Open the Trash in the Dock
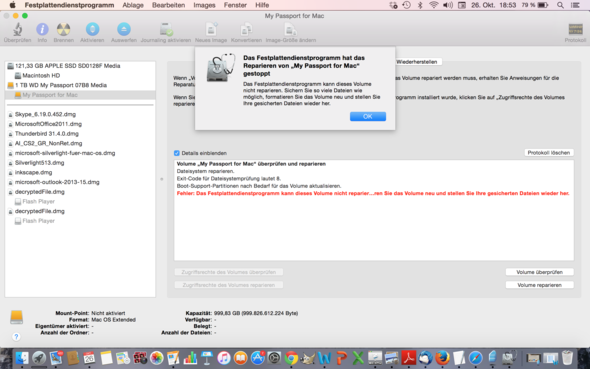 tap(567, 358)
